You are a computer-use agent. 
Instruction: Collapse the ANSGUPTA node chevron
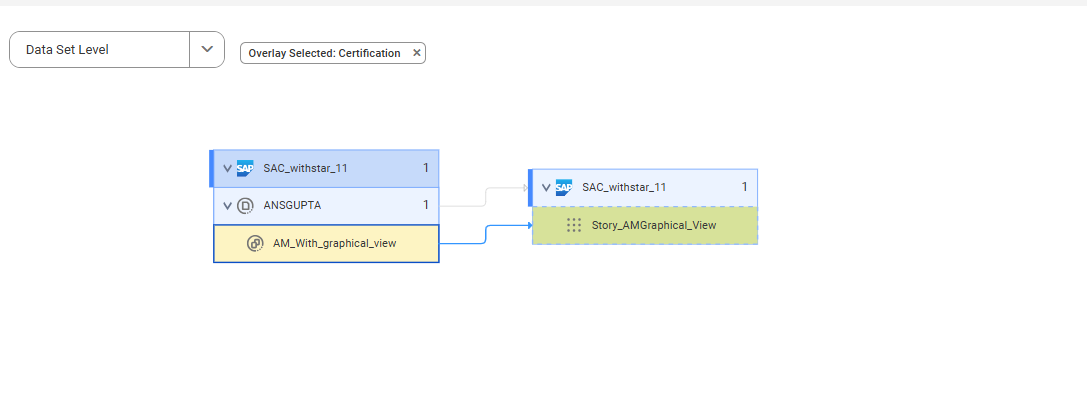227,205
